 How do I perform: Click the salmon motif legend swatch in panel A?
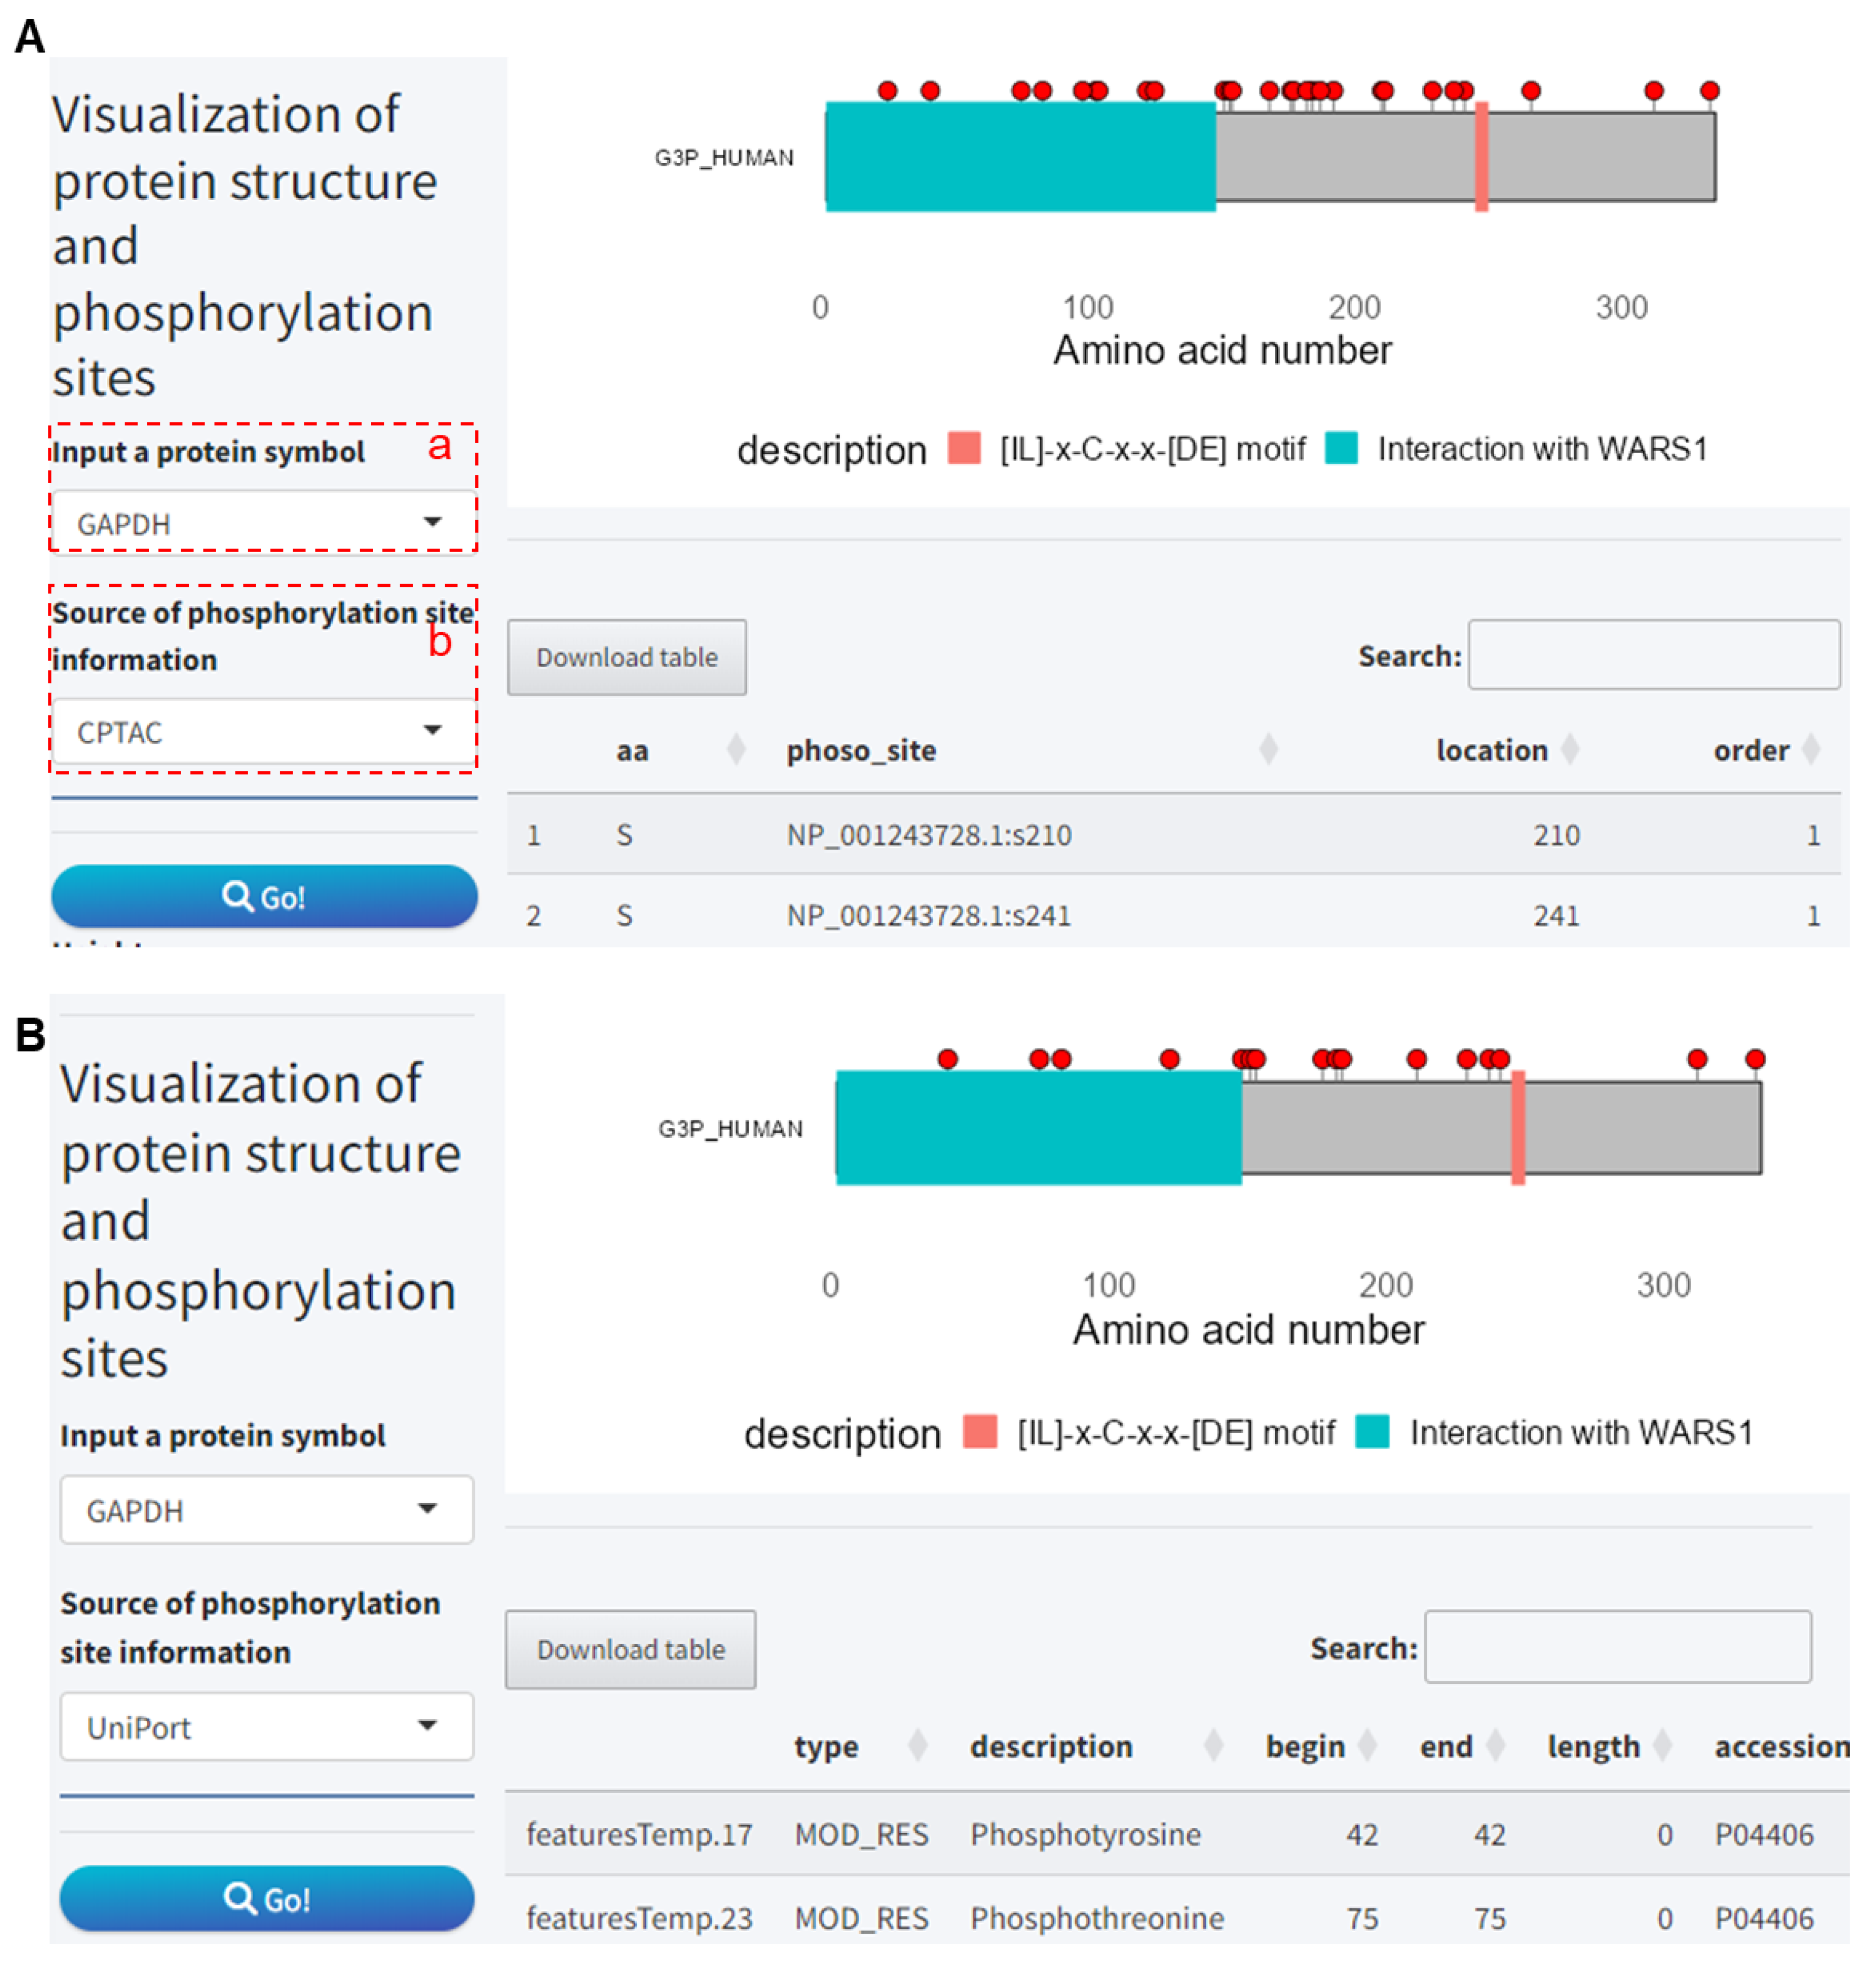pos(963,448)
